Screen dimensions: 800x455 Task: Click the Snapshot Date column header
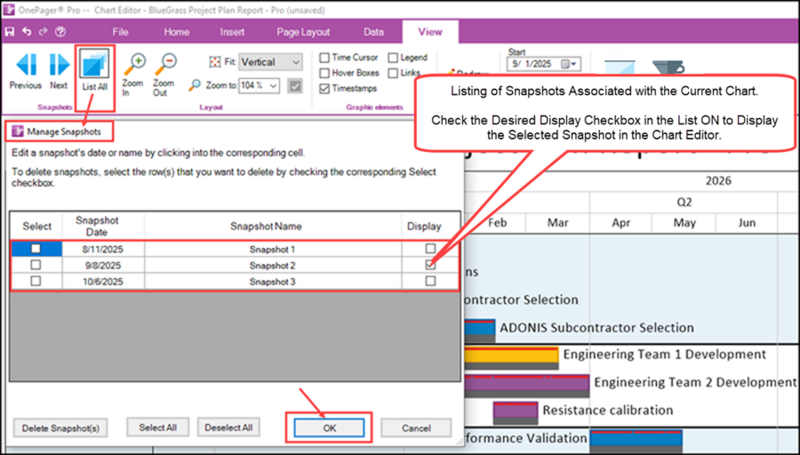(x=103, y=226)
